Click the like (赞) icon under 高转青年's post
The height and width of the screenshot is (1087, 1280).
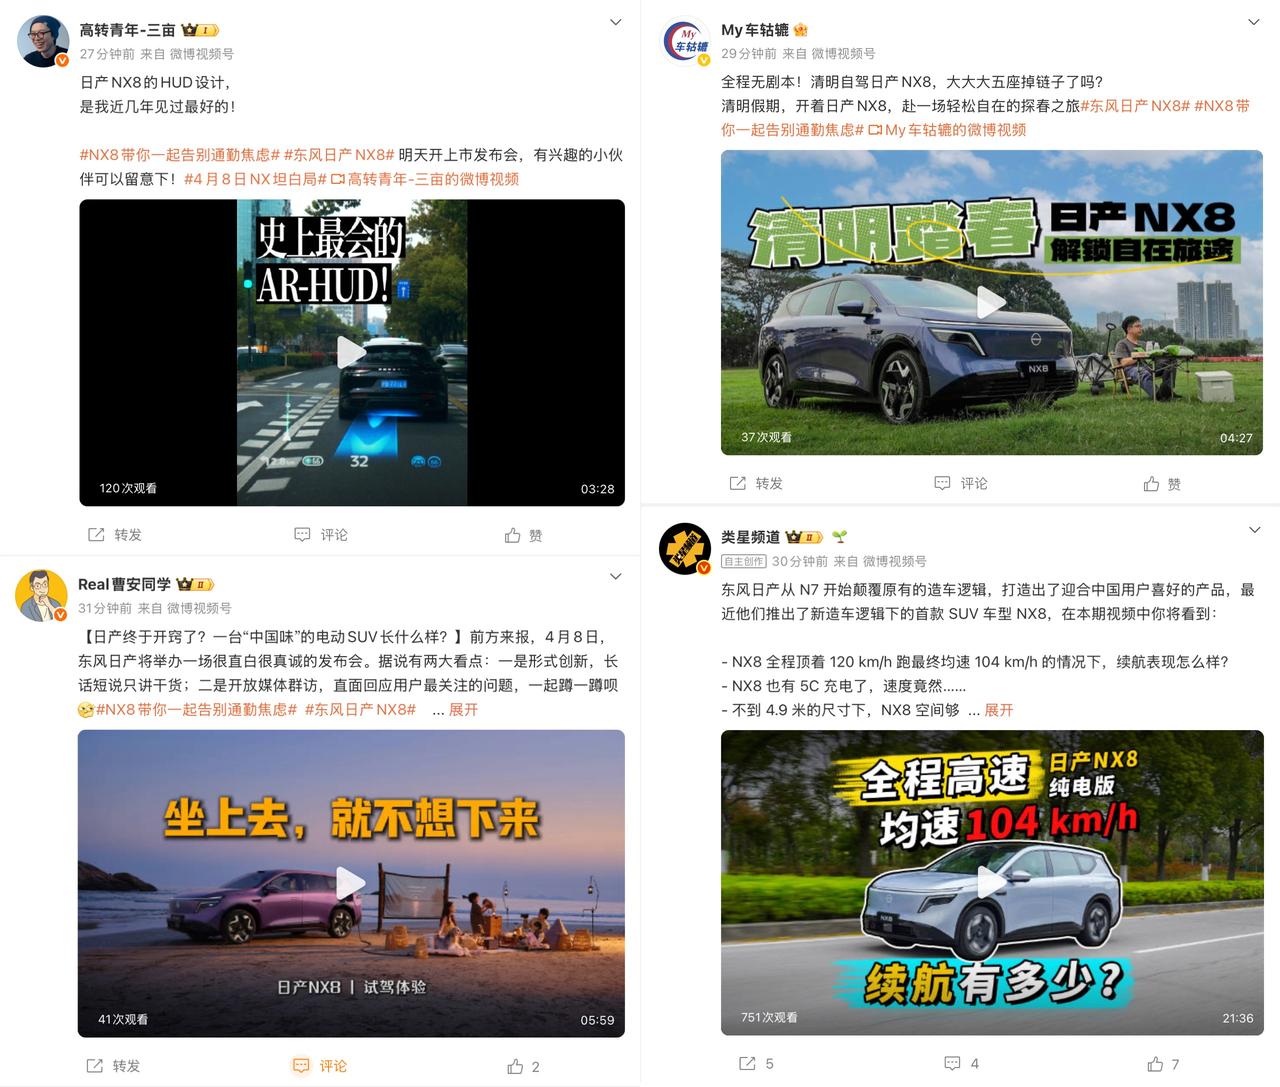pos(512,534)
